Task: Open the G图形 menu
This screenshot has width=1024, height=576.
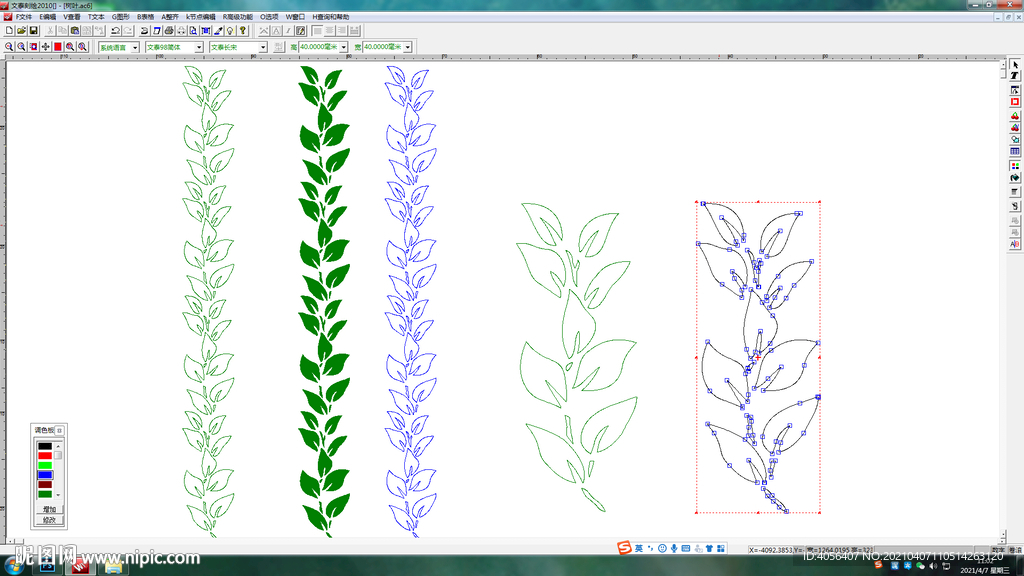Action: click(121, 17)
